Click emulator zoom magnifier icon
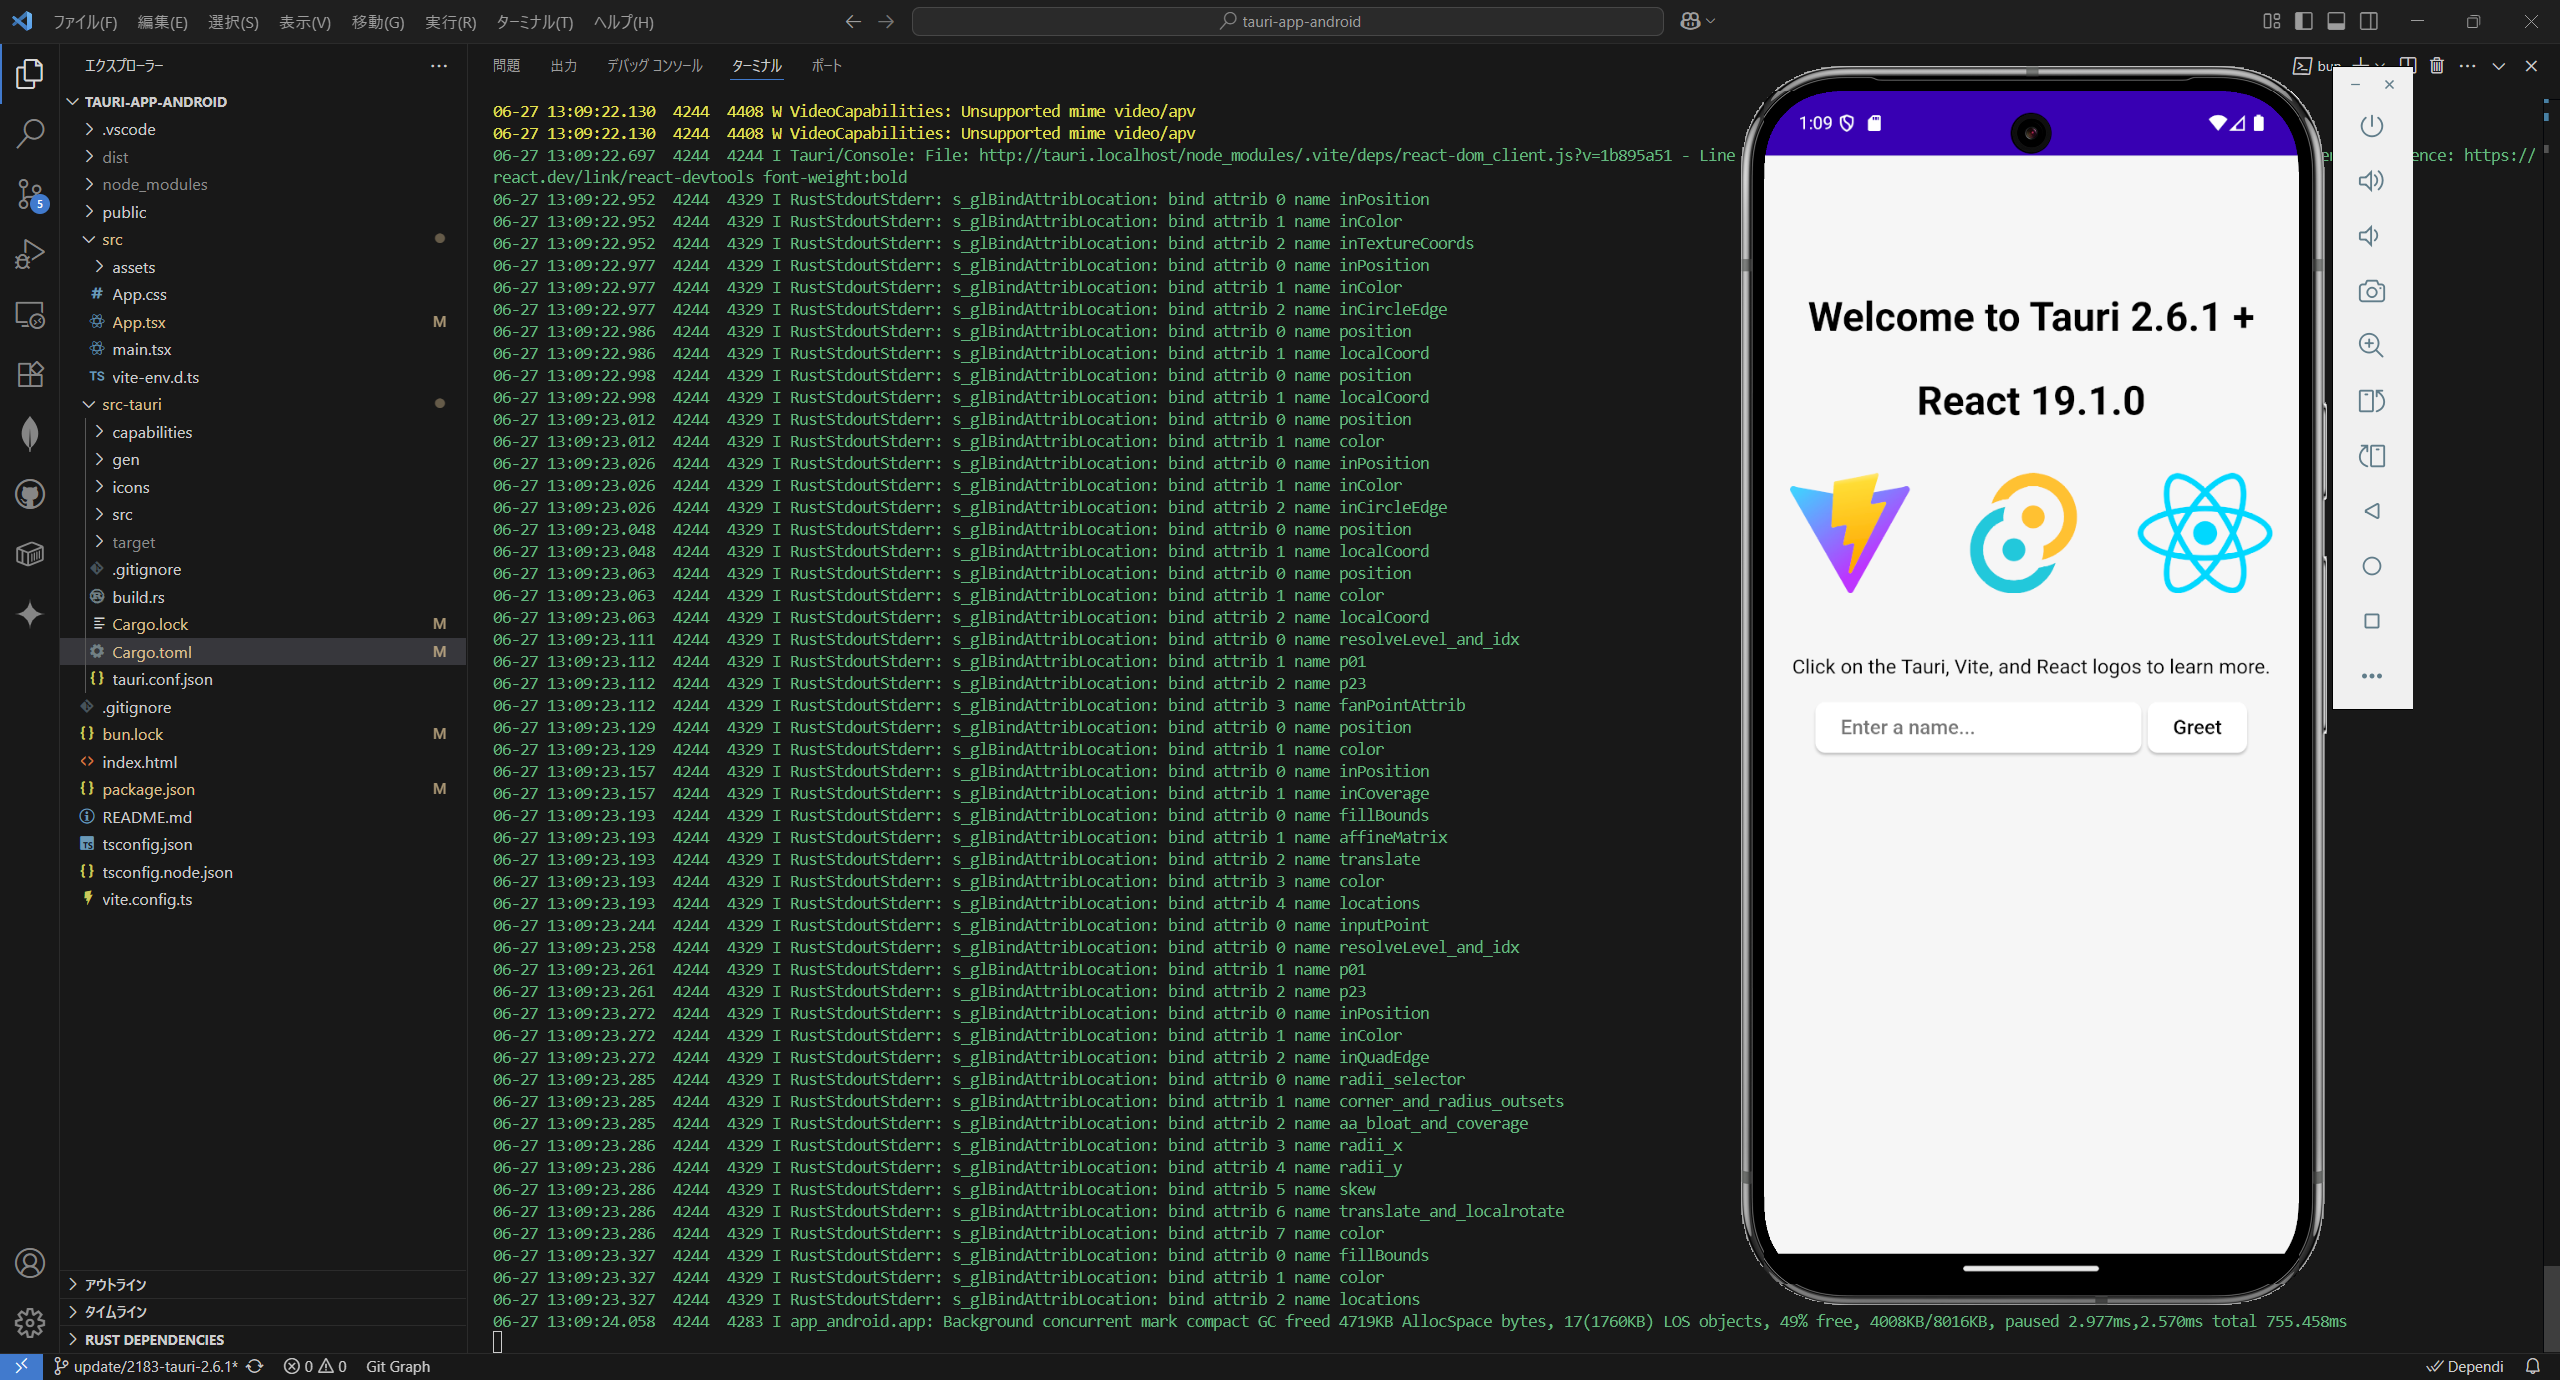2560x1380 pixels. 2371,346
